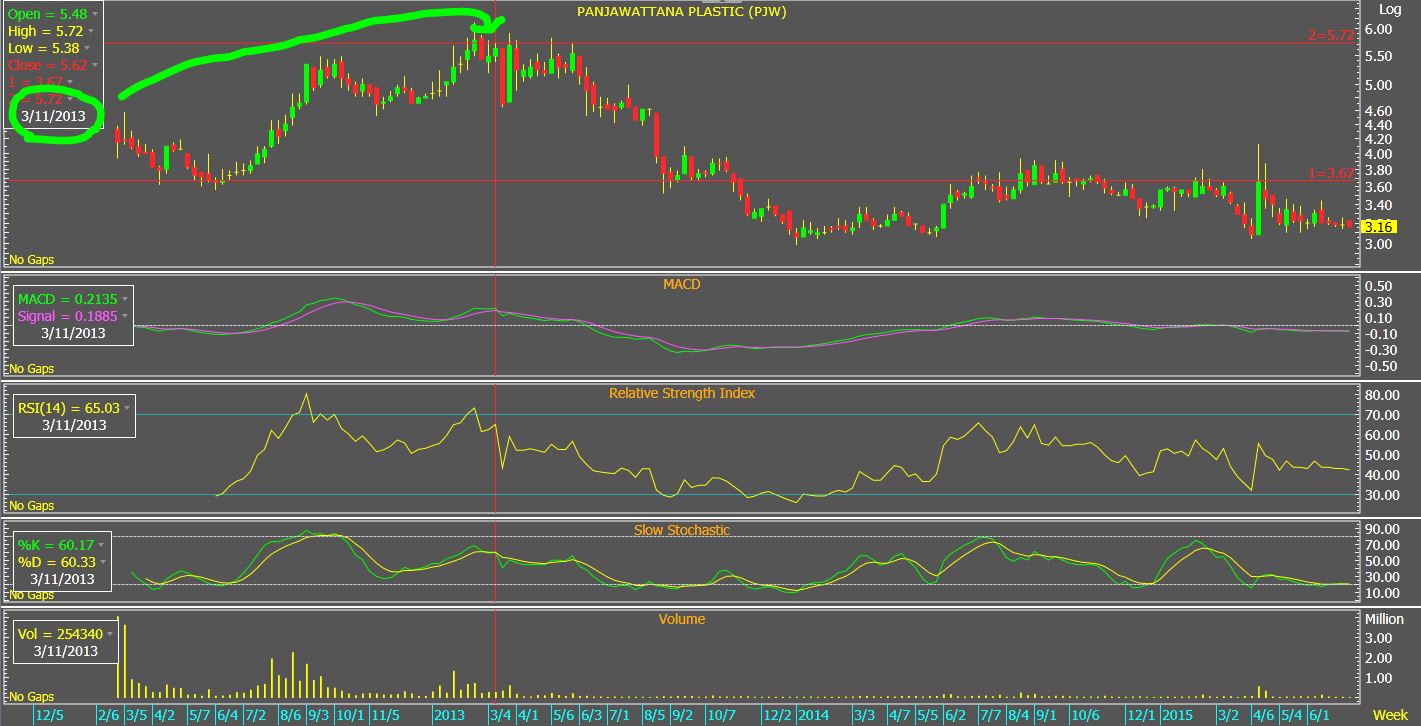Click No Gaps in the Relative Strength Index panel
Image resolution: width=1421 pixels, height=726 pixels.
coord(31,506)
